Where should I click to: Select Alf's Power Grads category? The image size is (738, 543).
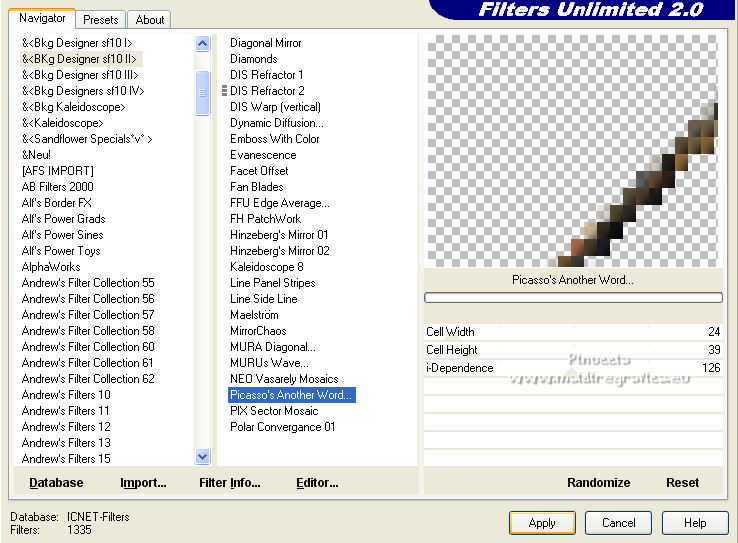[x=64, y=219]
